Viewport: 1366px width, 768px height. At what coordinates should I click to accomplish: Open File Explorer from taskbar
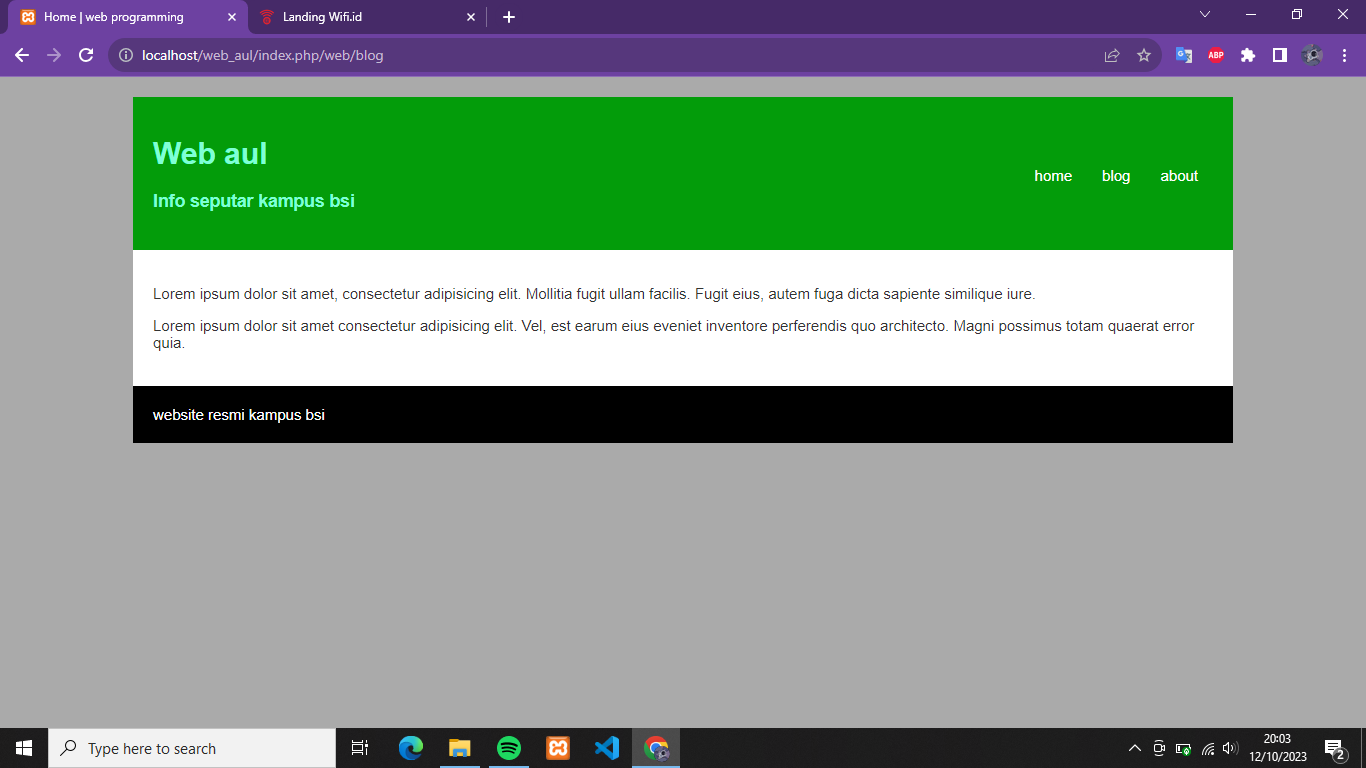coord(460,748)
